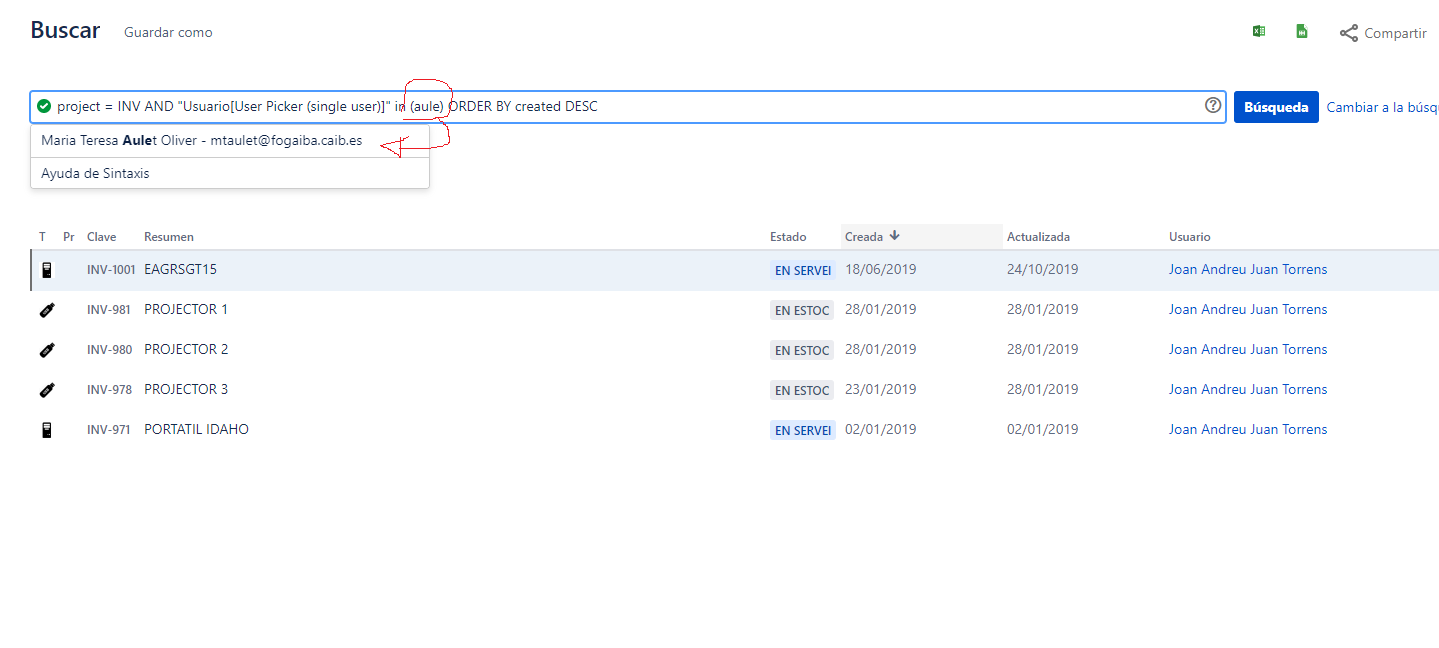Click created date 23/01/2019 on INV-978
The width and height of the screenshot is (1439, 648).
[881, 389]
